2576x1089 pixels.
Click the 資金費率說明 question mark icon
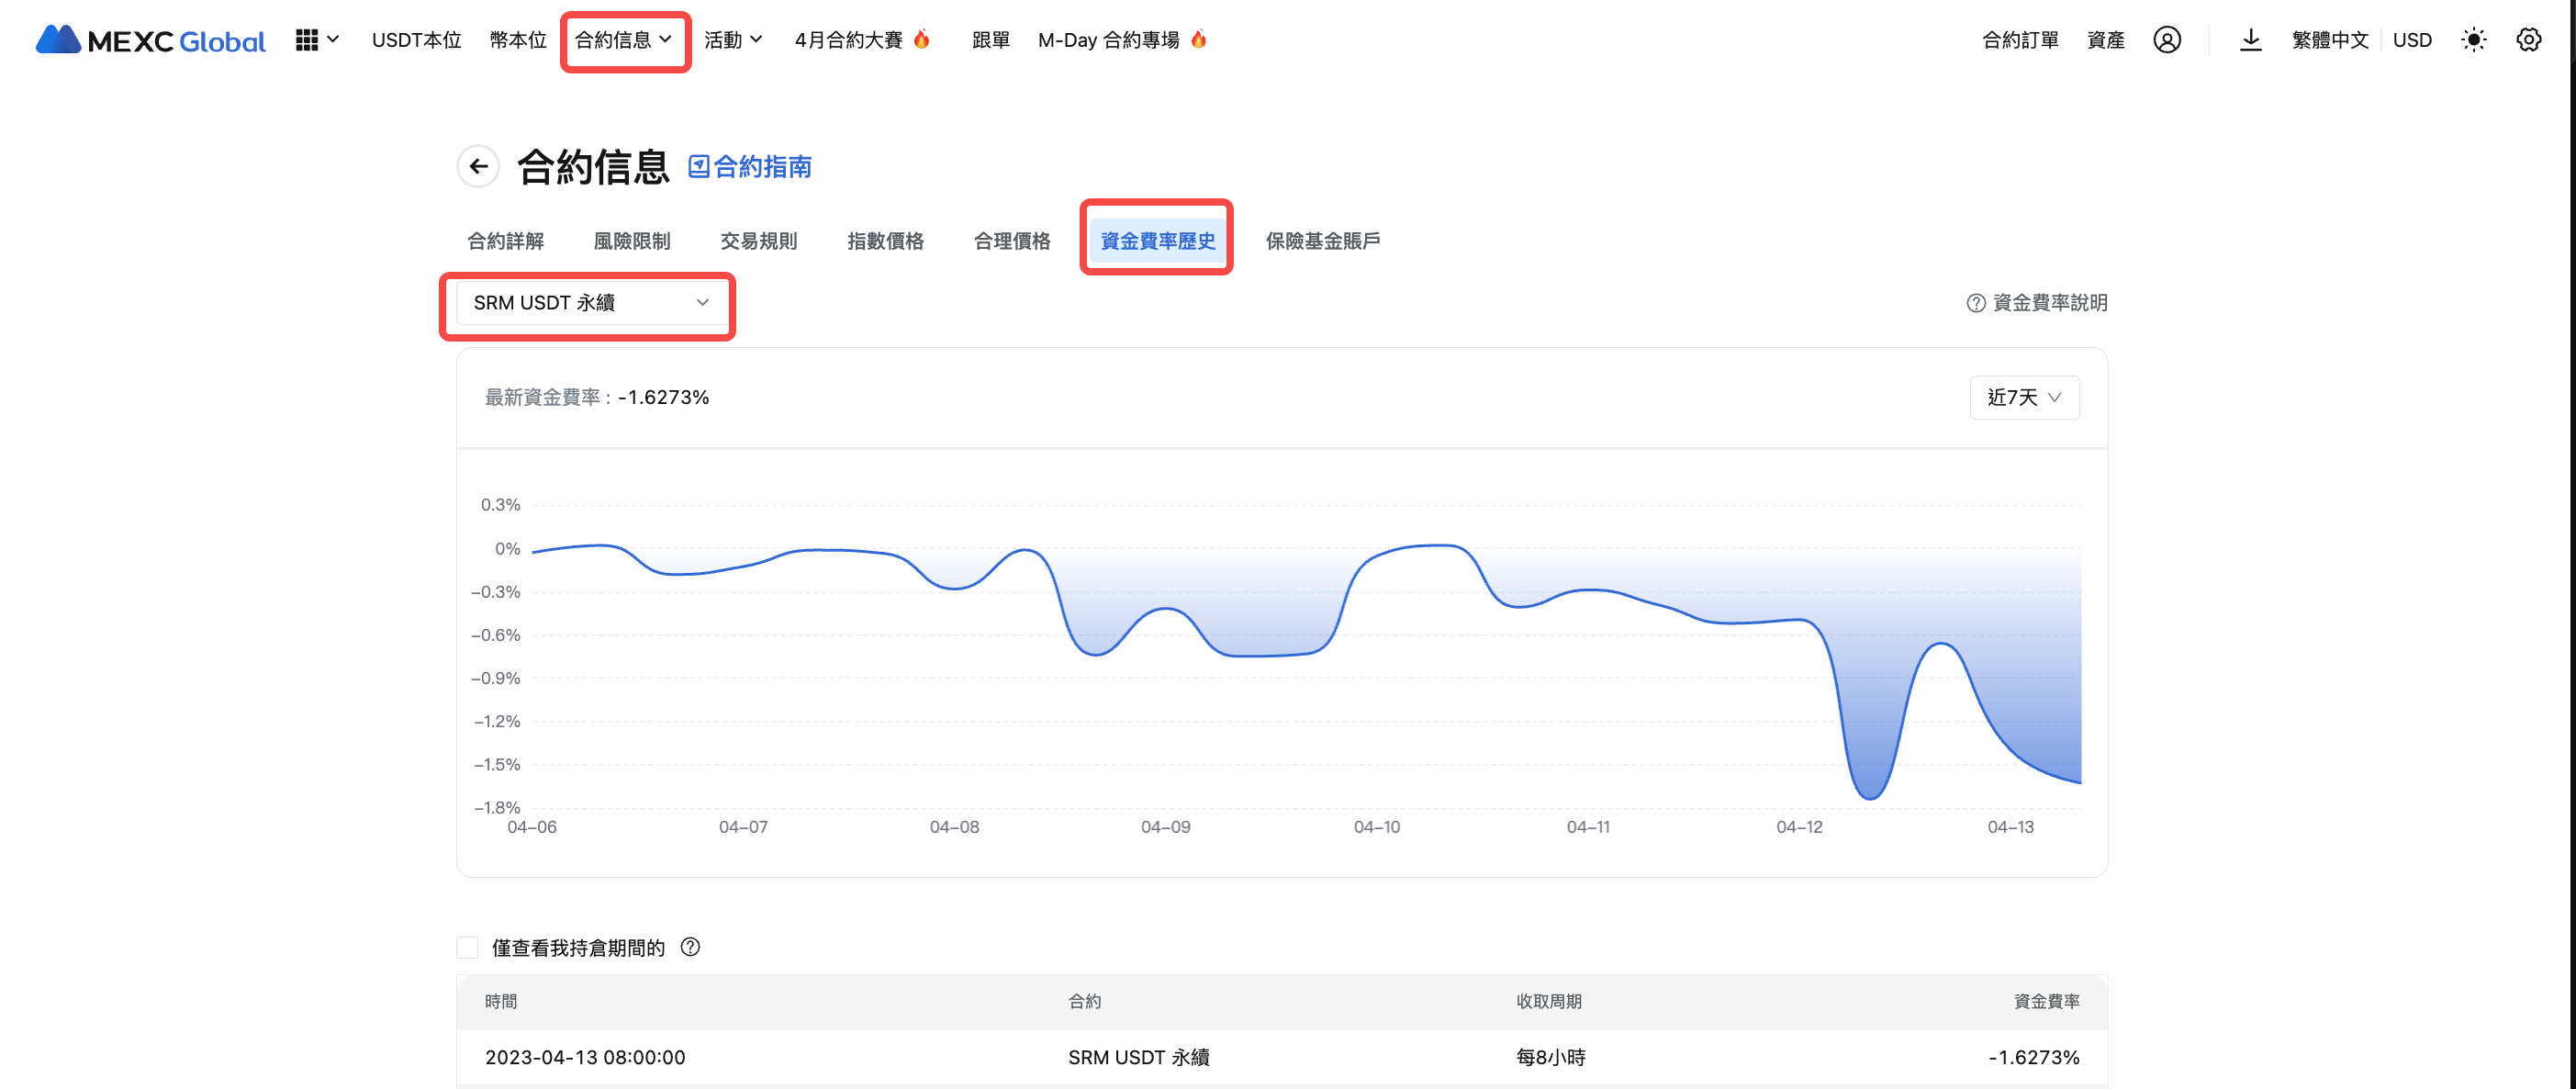tap(1975, 303)
